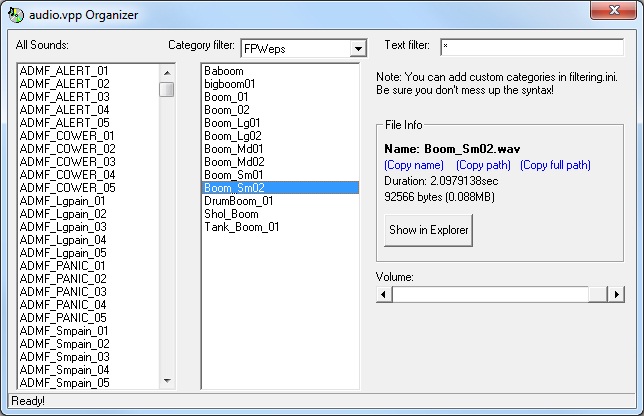Pick DrumBoom_01 in the filtered list
644x416 pixels.
(238, 201)
